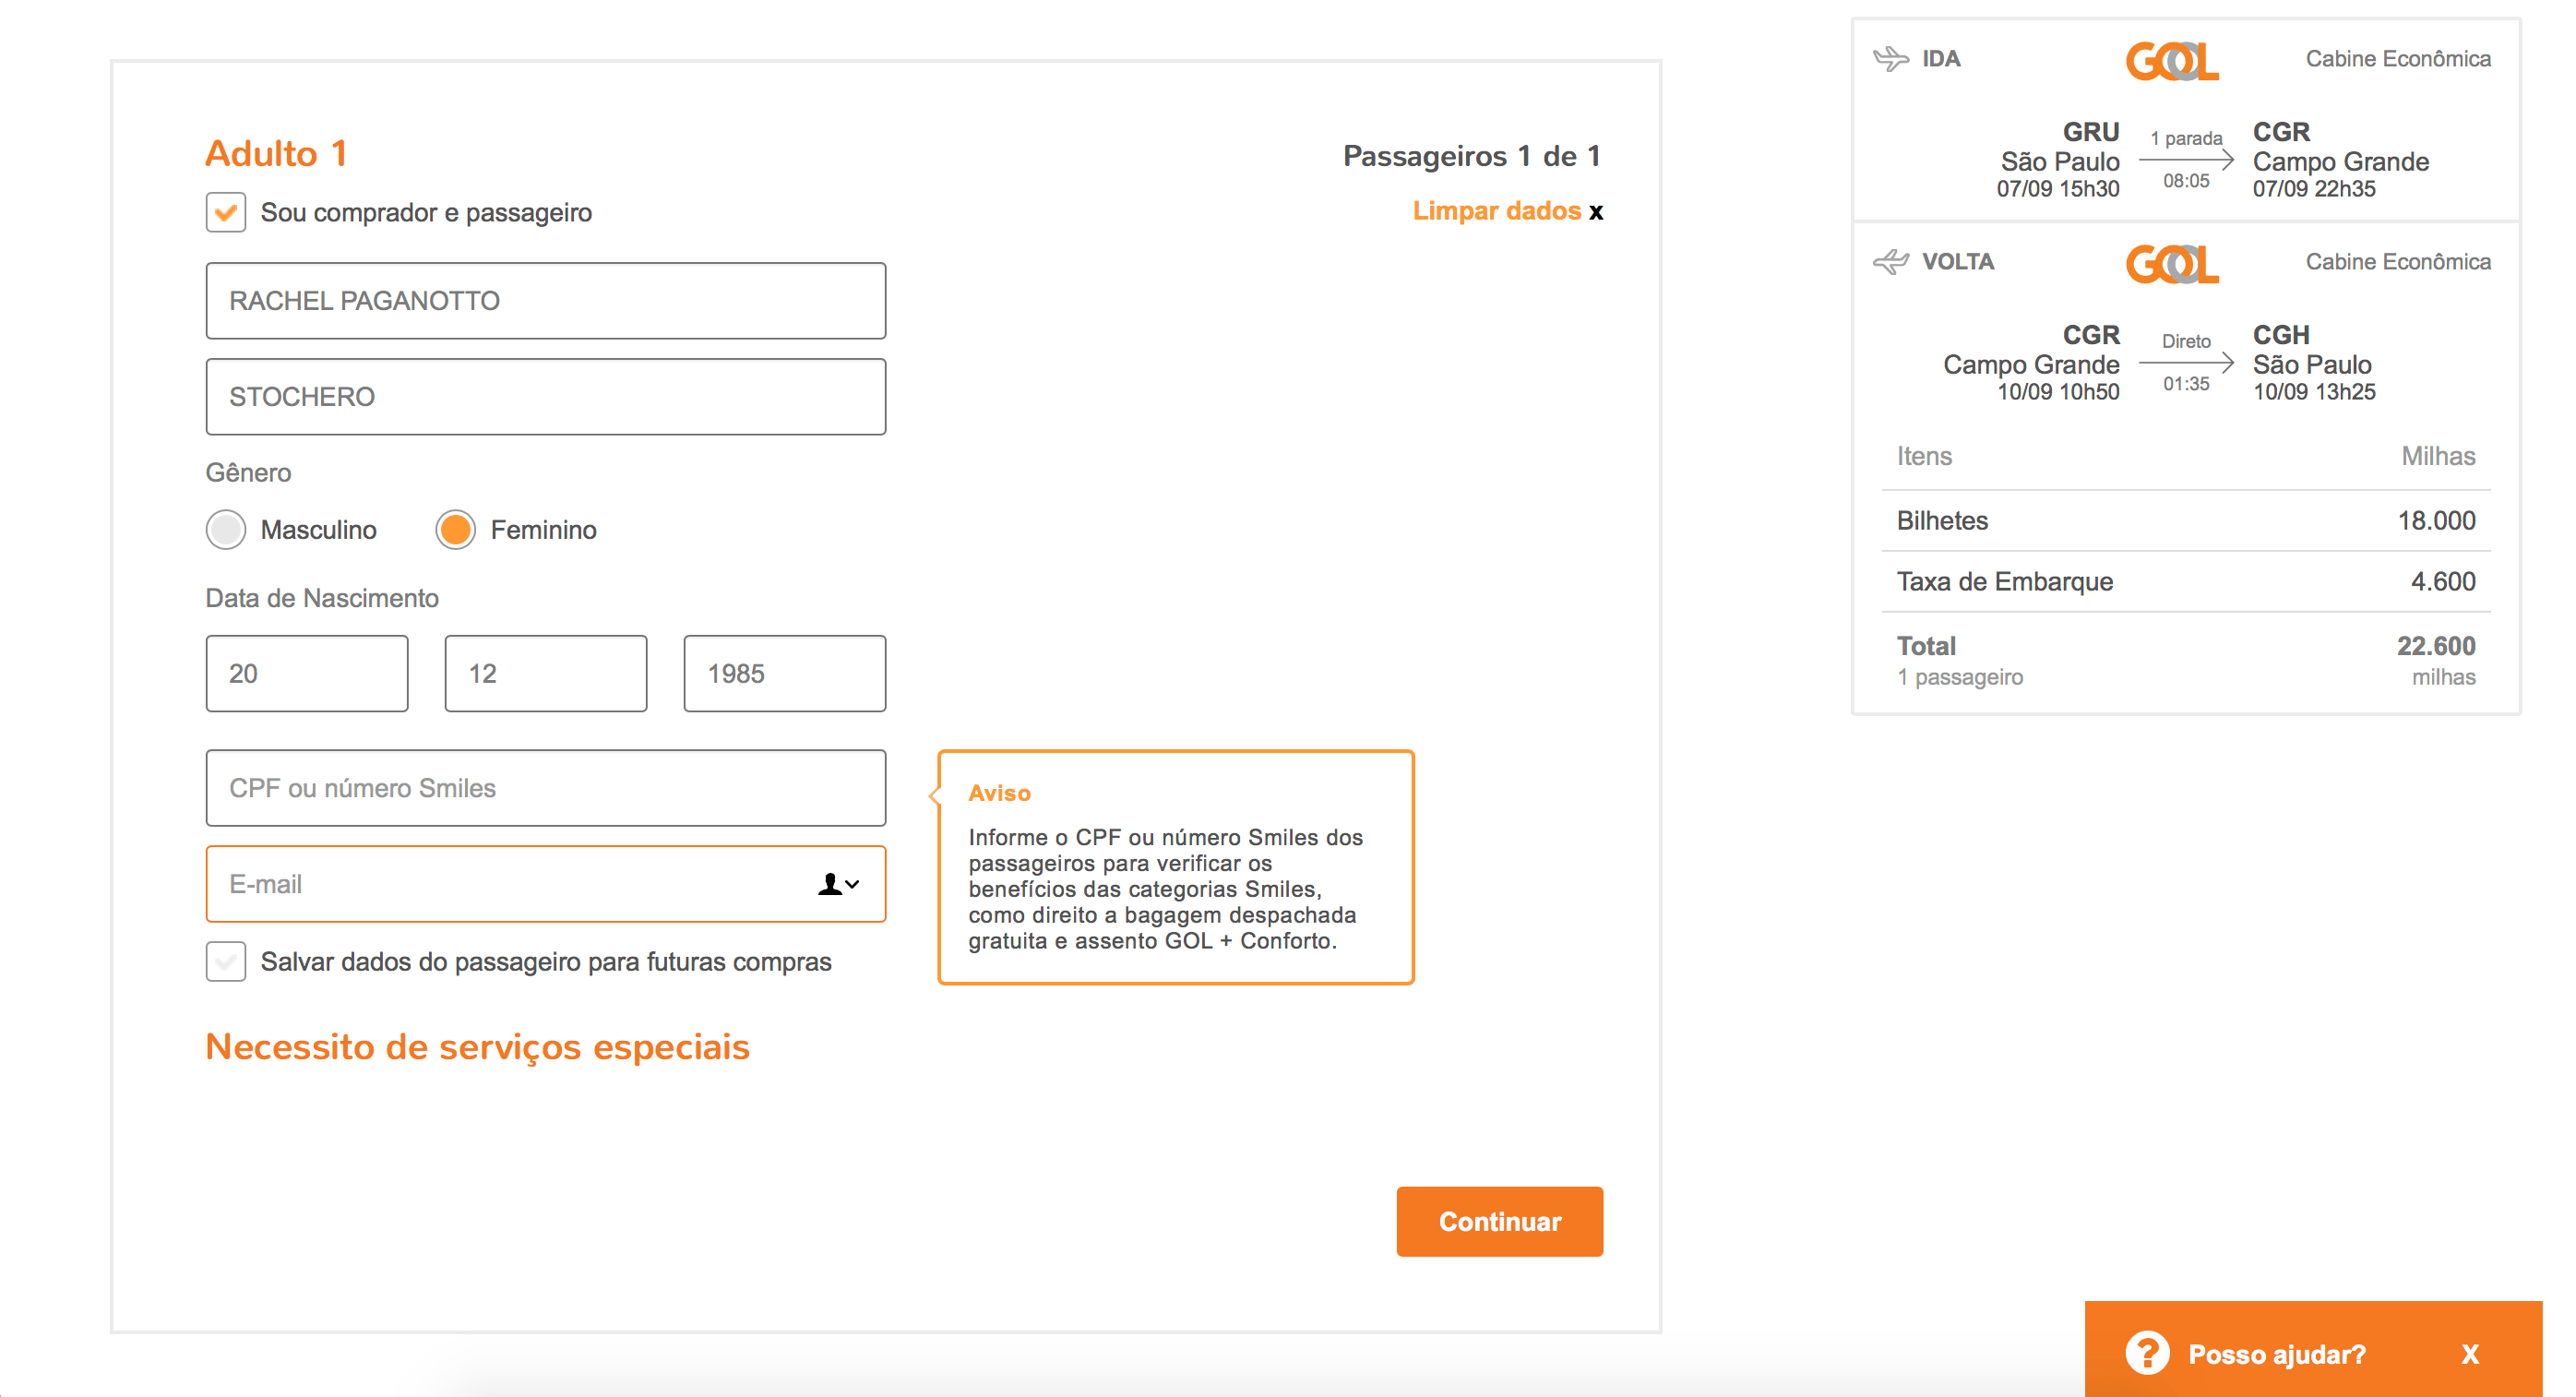
Task: Click the birth year field 1985
Action: click(x=785, y=674)
